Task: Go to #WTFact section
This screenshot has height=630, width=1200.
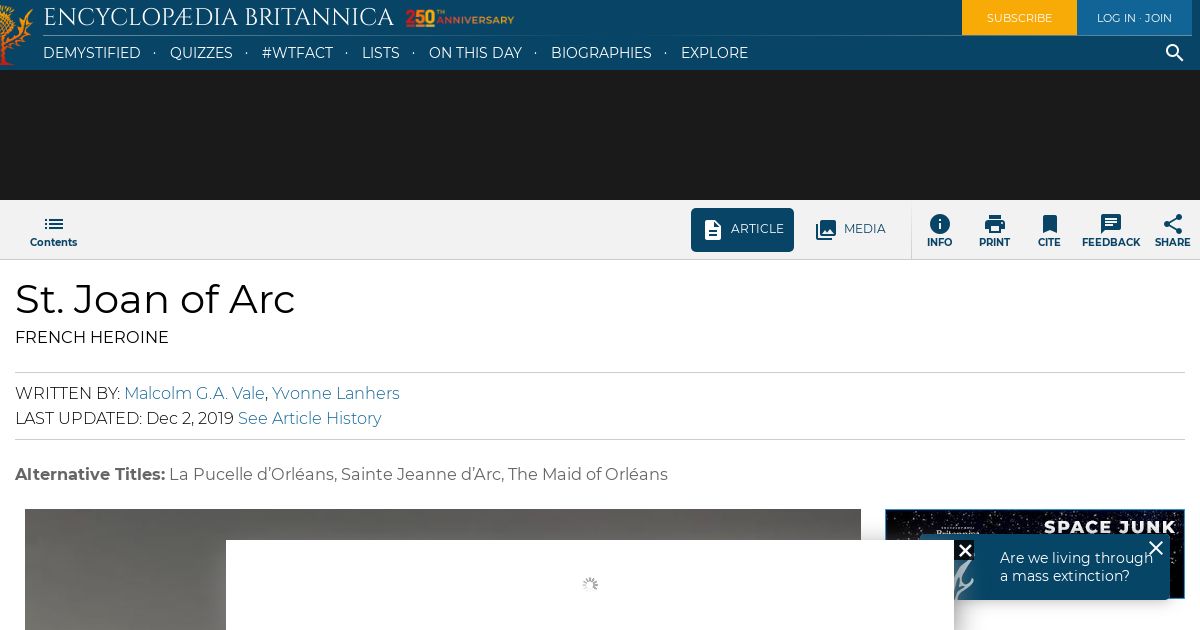Action: point(297,53)
